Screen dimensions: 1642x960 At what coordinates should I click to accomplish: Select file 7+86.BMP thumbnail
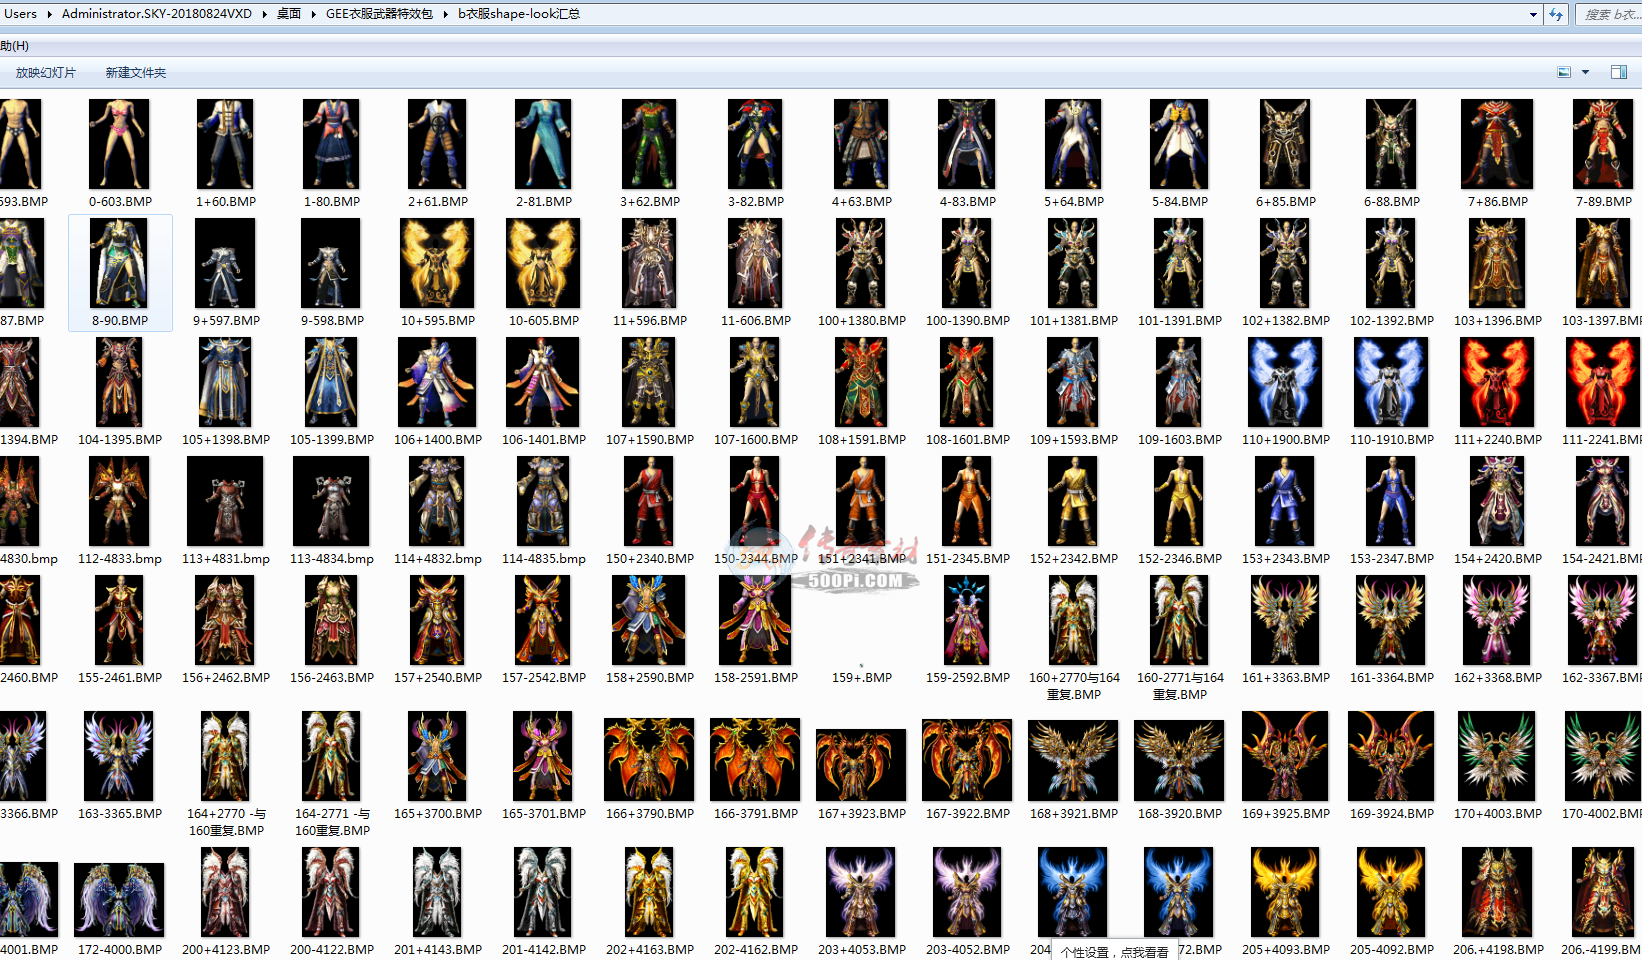pos(1497,144)
